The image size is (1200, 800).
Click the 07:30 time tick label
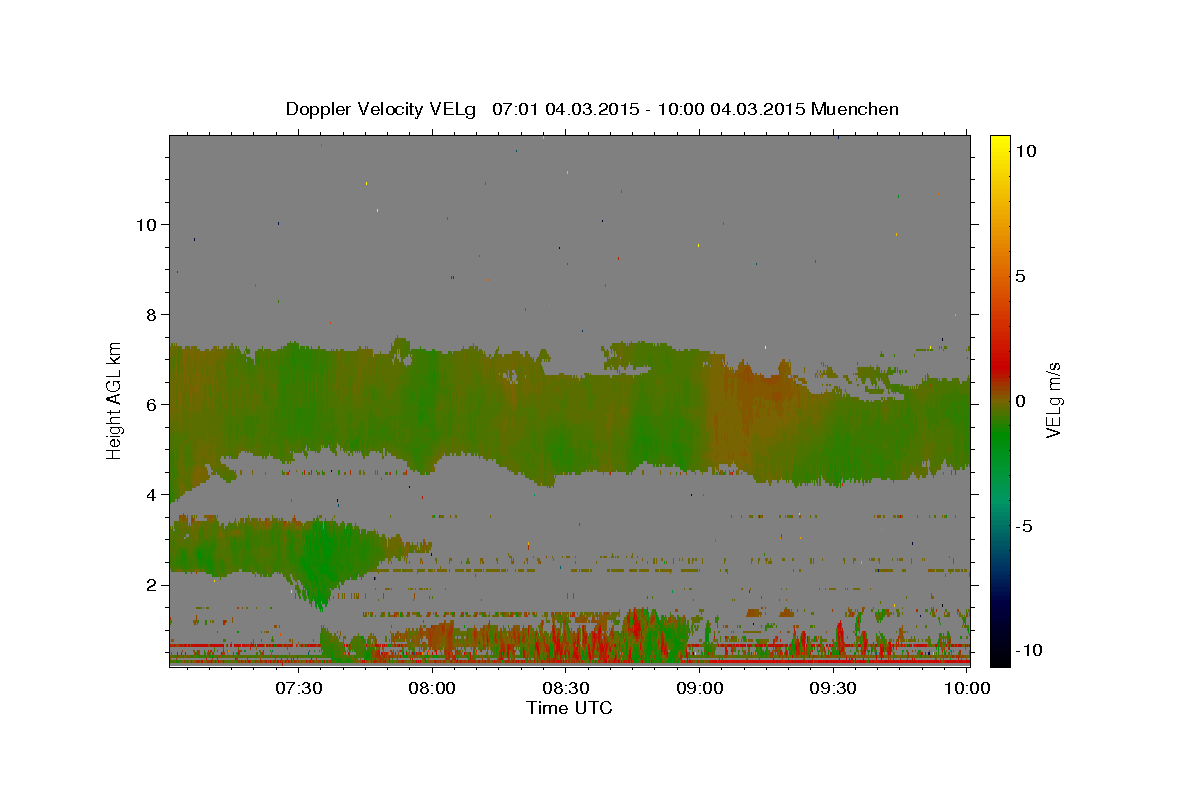298,688
